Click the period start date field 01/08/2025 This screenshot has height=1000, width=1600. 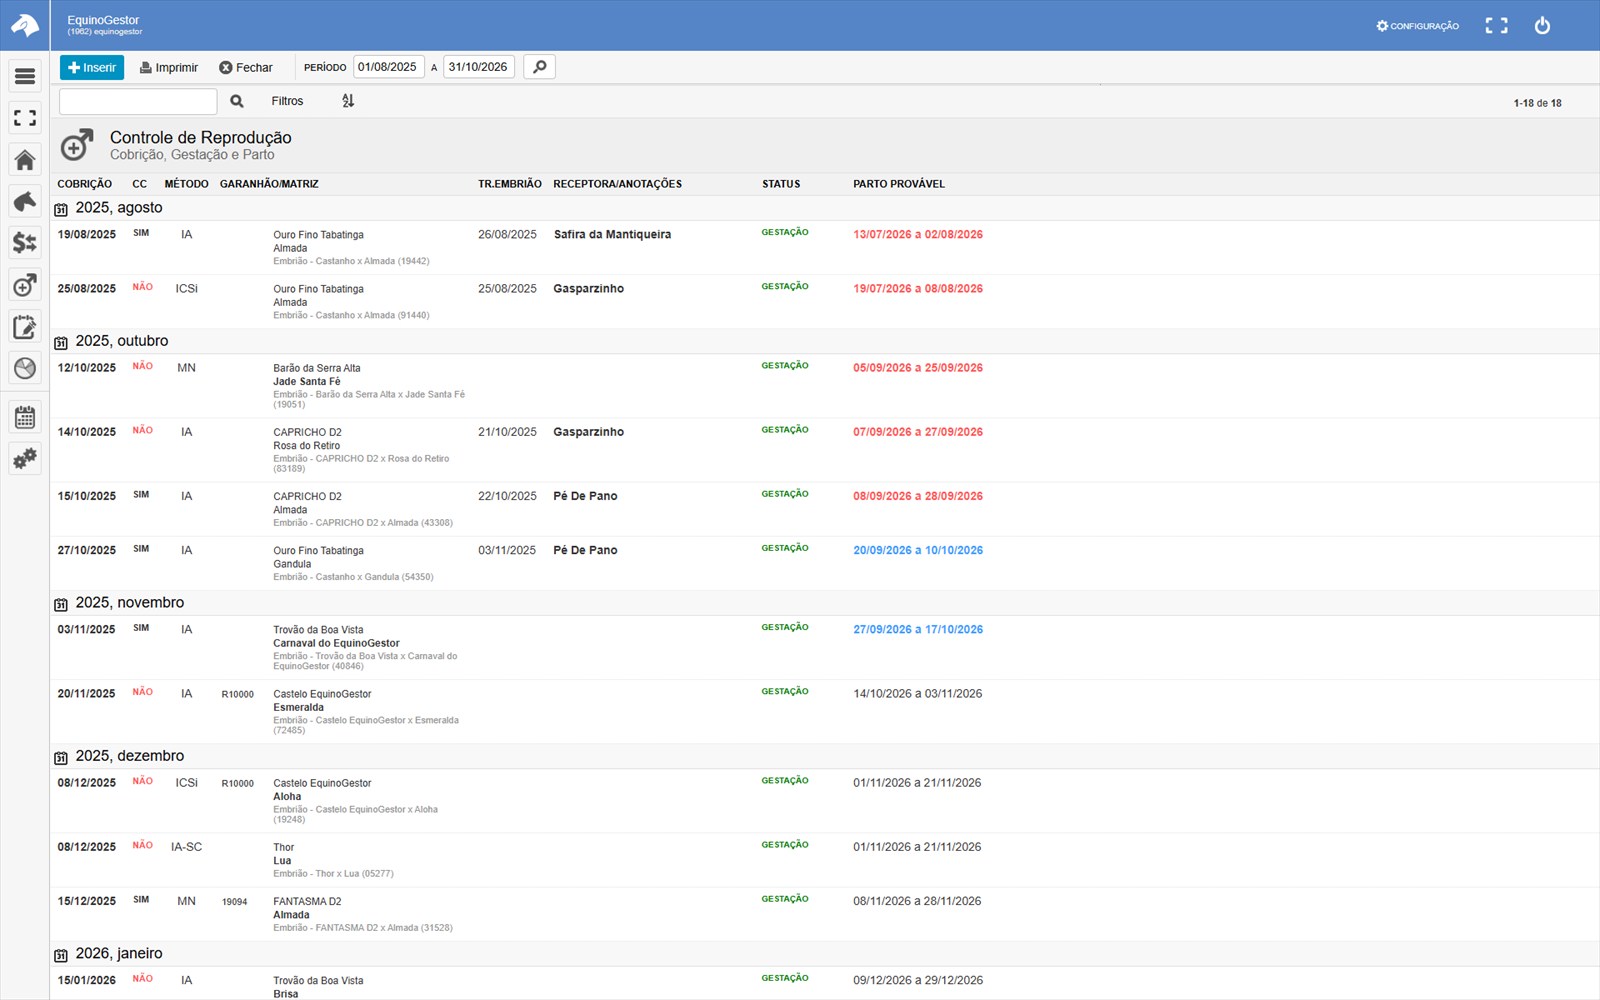tap(389, 67)
